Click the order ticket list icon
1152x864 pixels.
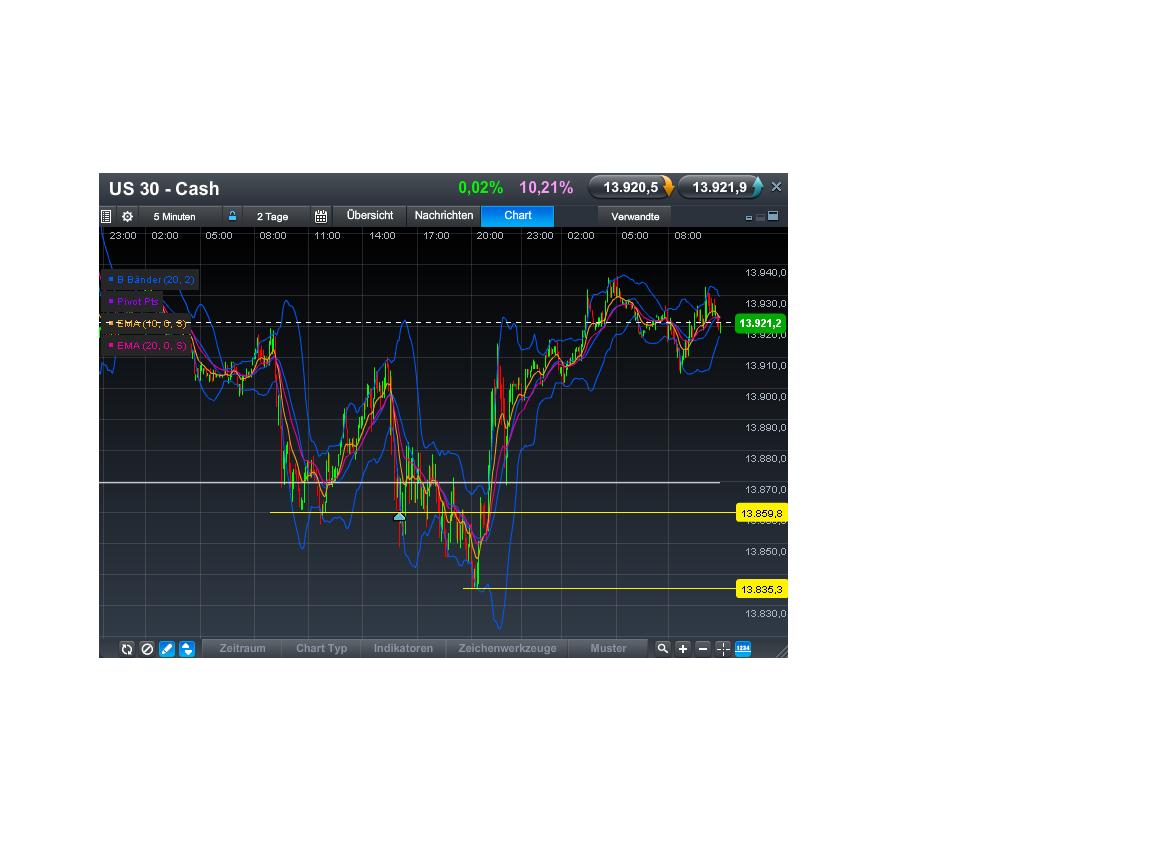tap(106, 216)
